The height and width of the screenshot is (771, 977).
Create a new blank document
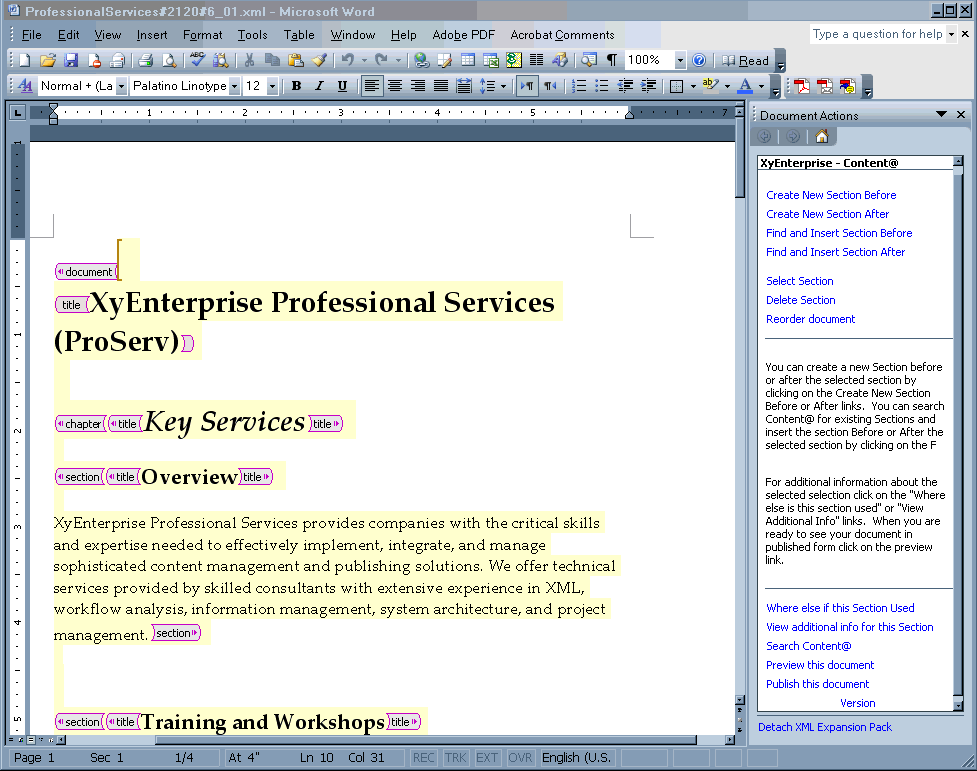[x=24, y=60]
